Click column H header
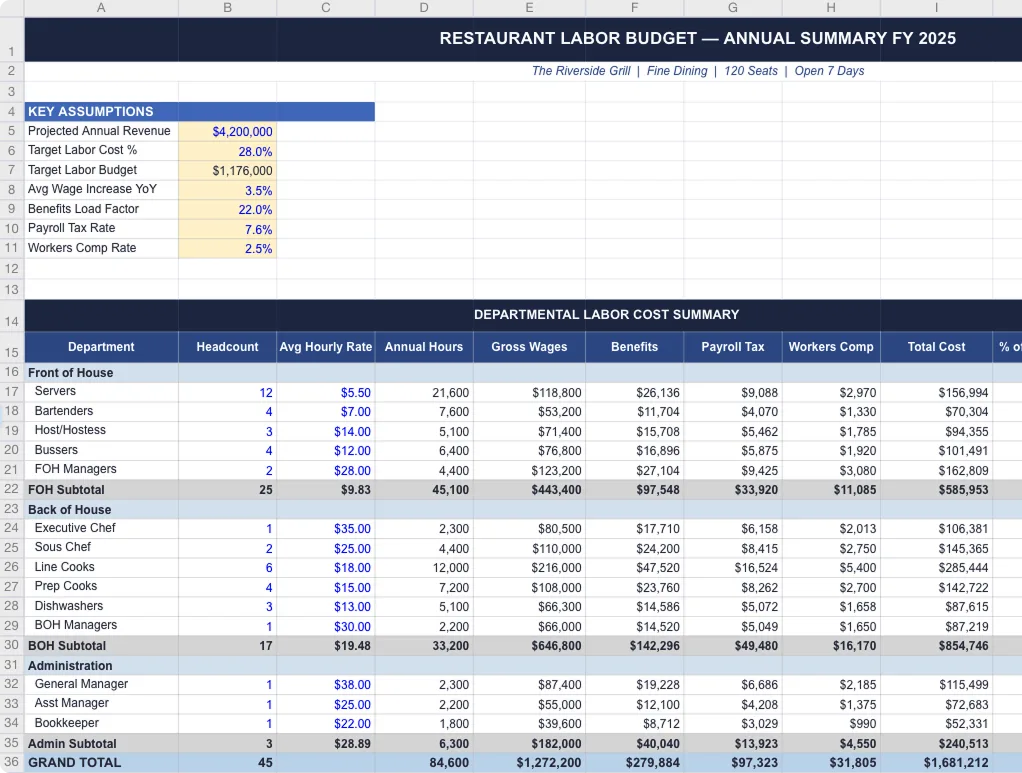 pyautogui.click(x=831, y=8)
